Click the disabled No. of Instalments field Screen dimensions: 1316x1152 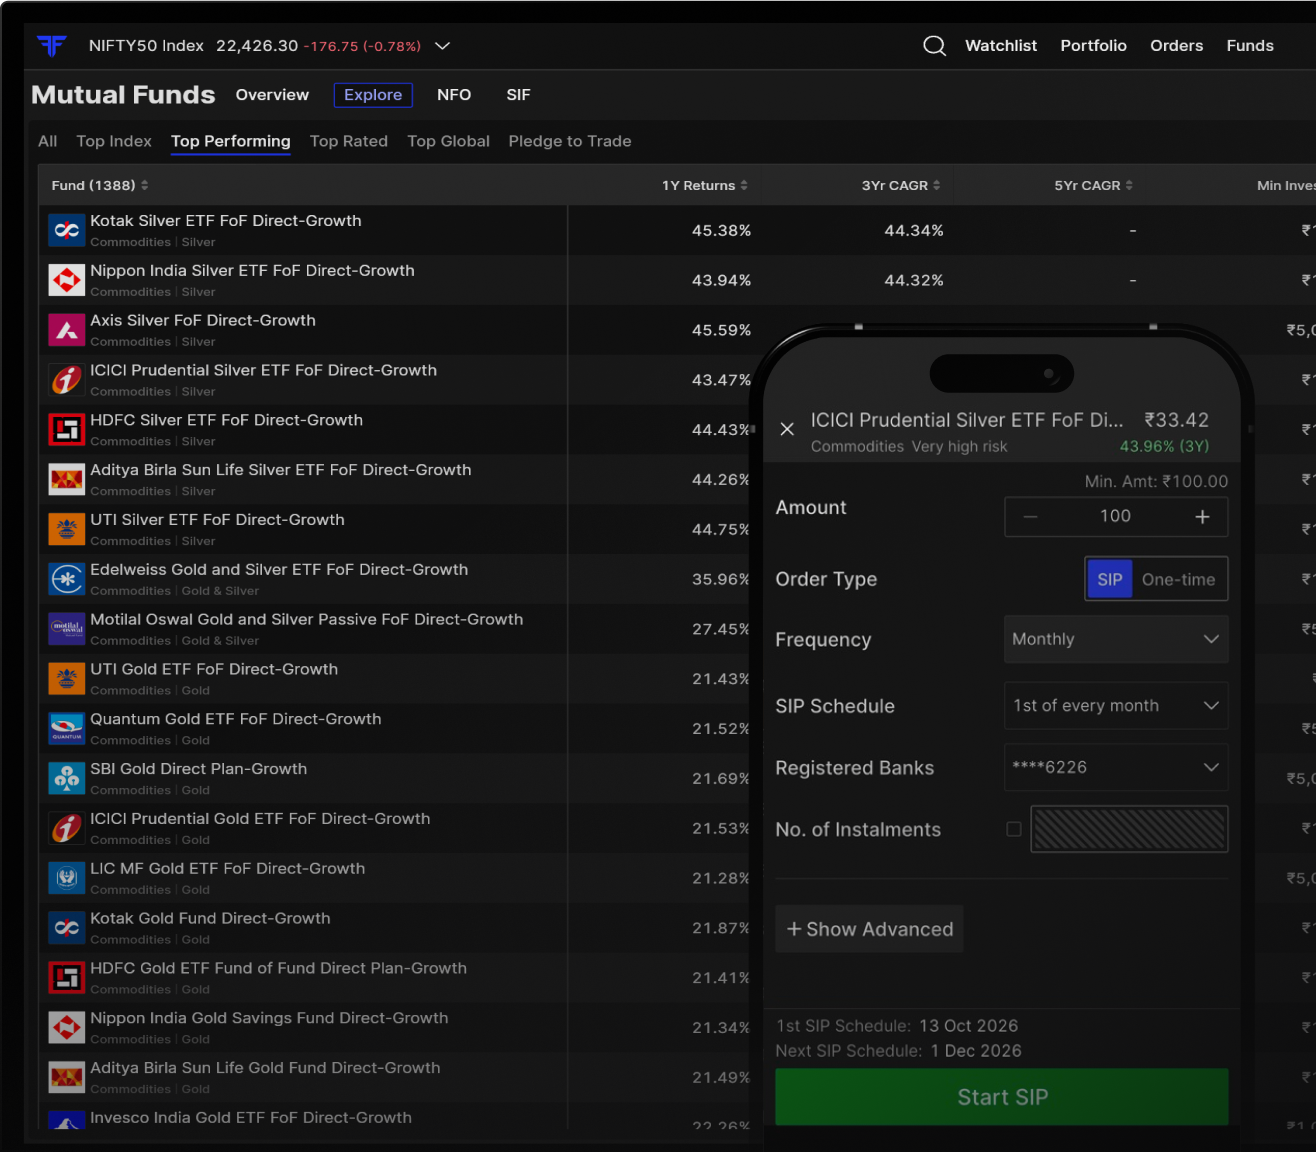pos(1129,829)
